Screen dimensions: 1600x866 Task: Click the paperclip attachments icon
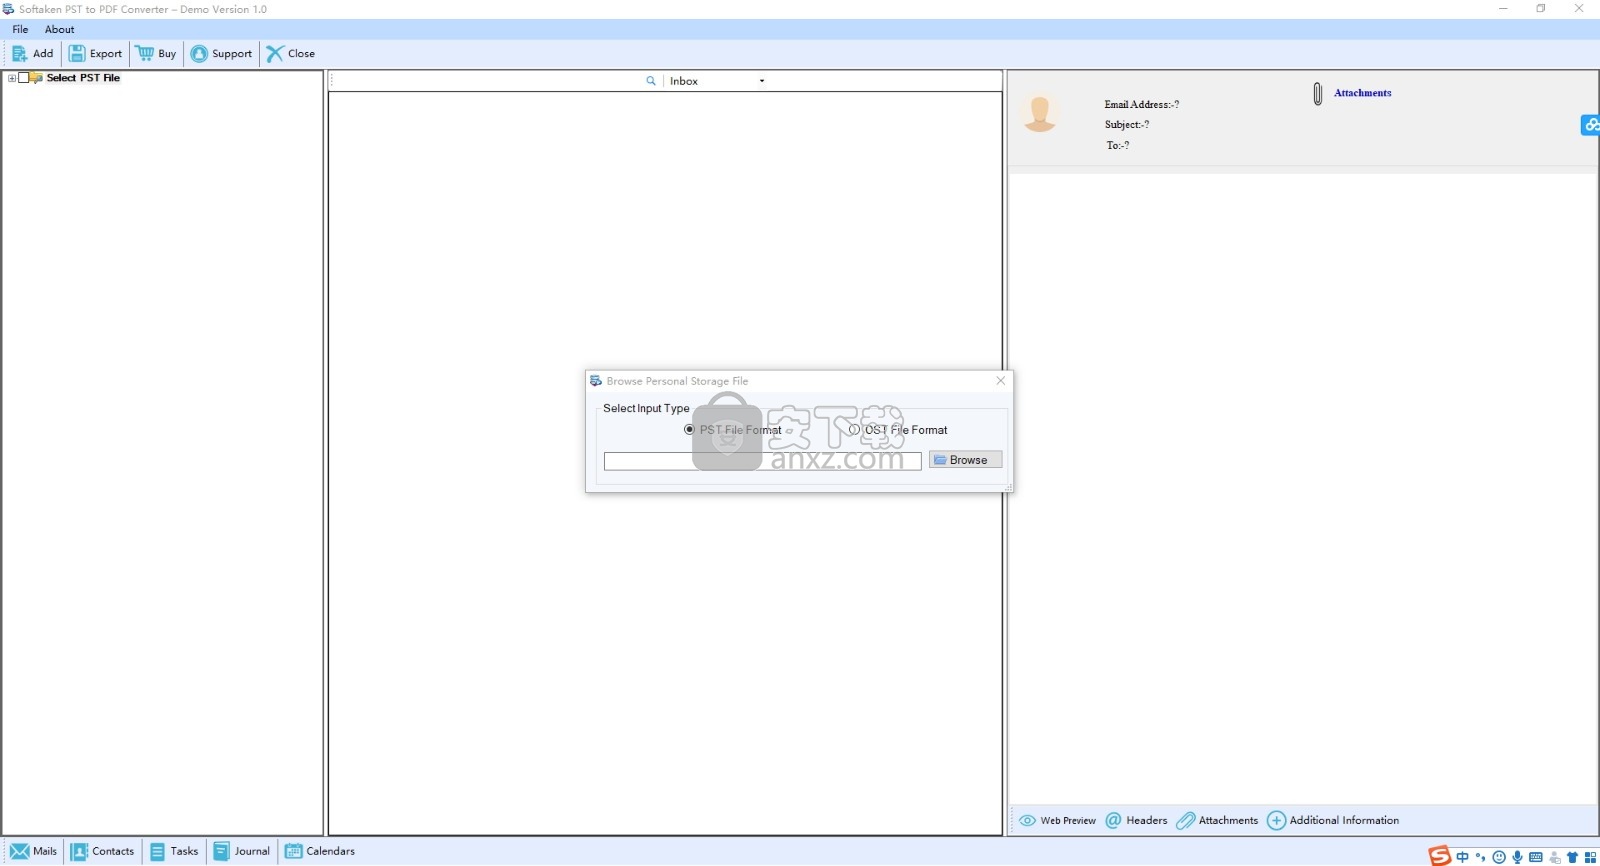tap(1318, 94)
